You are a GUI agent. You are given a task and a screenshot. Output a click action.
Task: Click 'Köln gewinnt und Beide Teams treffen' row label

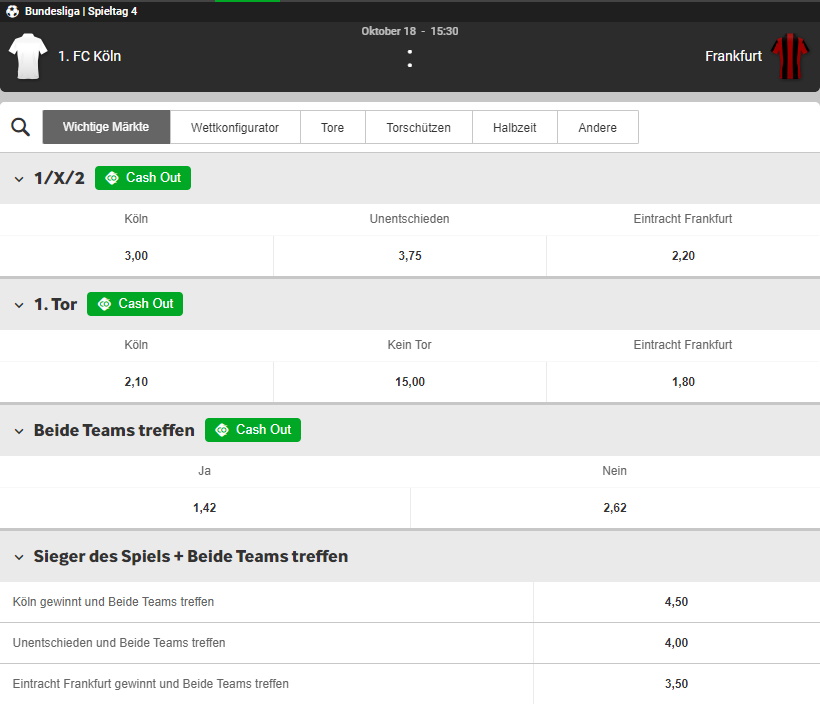(x=113, y=602)
